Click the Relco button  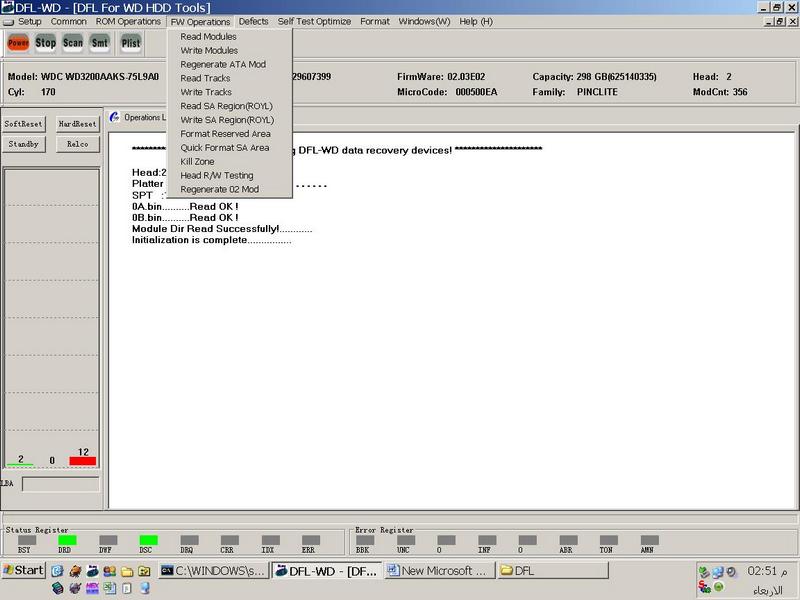click(x=77, y=144)
